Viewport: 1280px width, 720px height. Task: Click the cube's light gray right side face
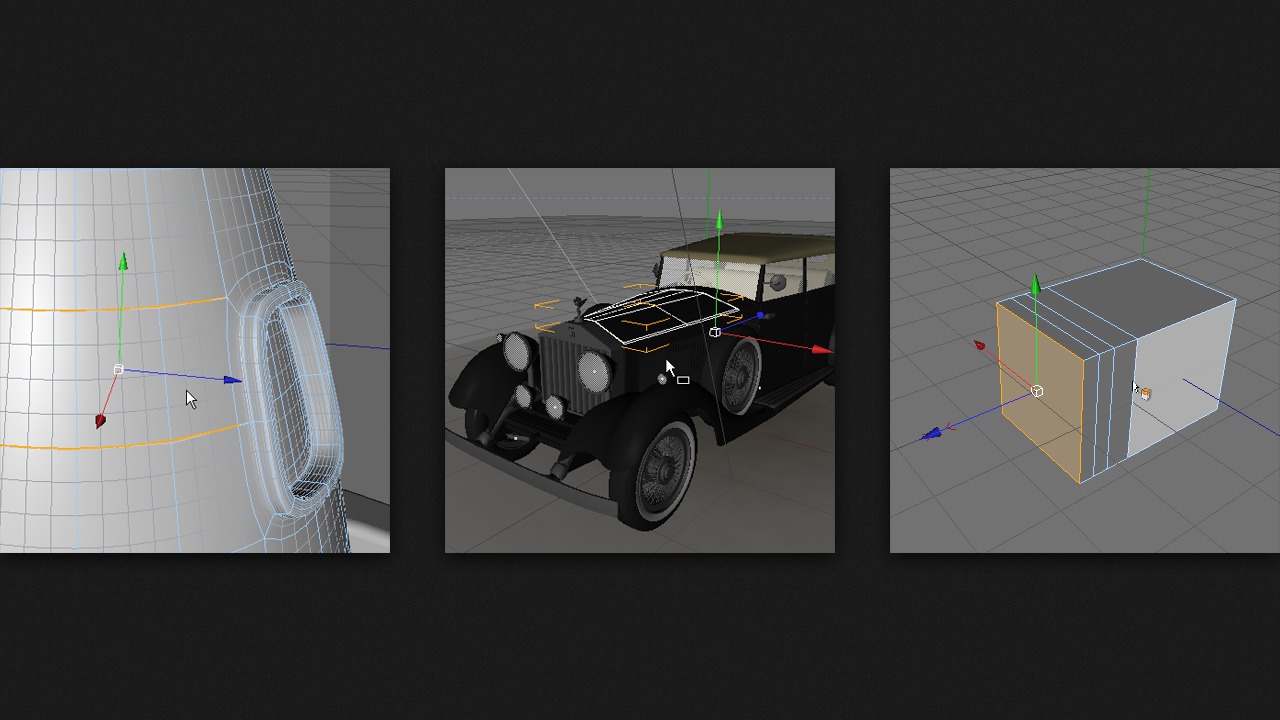click(1180, 380)
